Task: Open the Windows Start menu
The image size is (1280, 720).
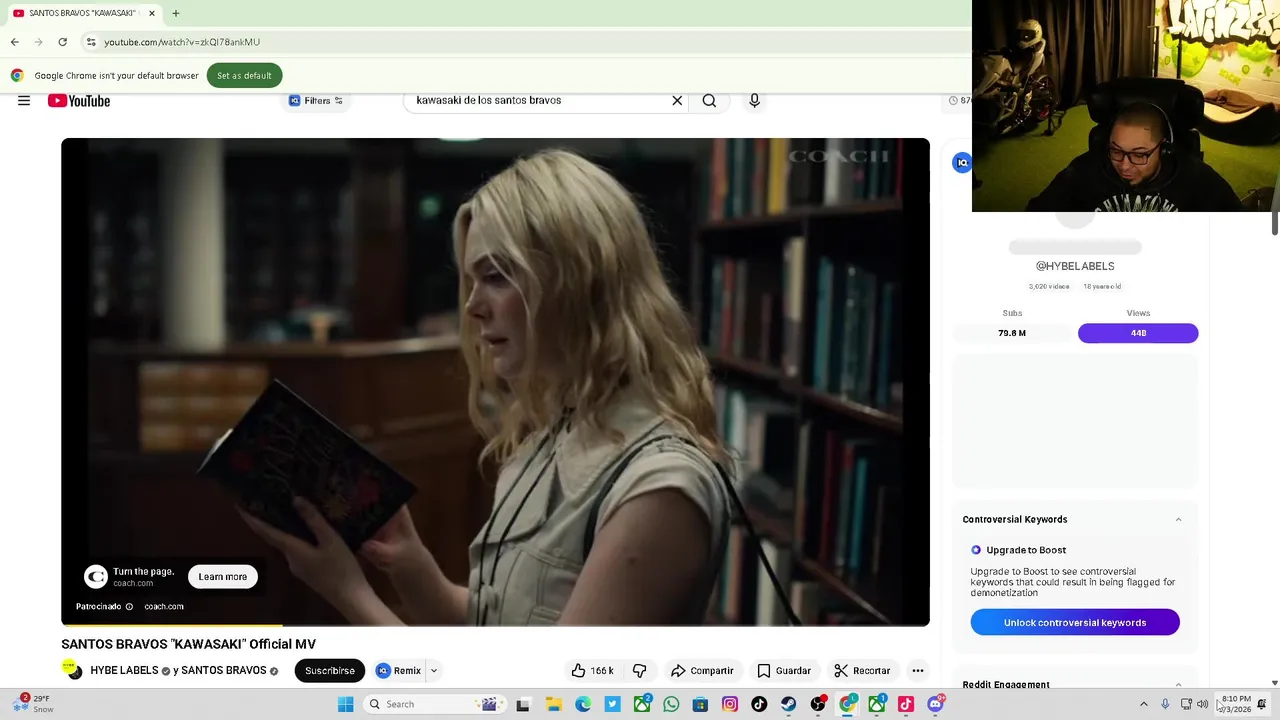Action: [345, 704]
